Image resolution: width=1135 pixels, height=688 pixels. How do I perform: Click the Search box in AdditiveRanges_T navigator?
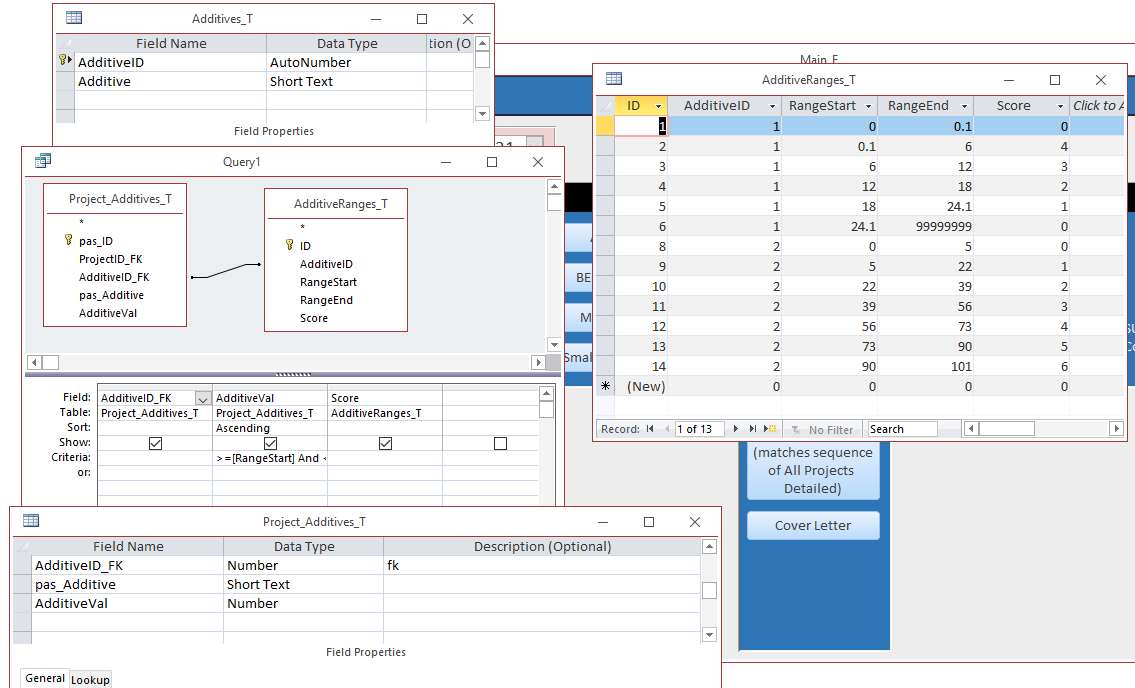903,429
